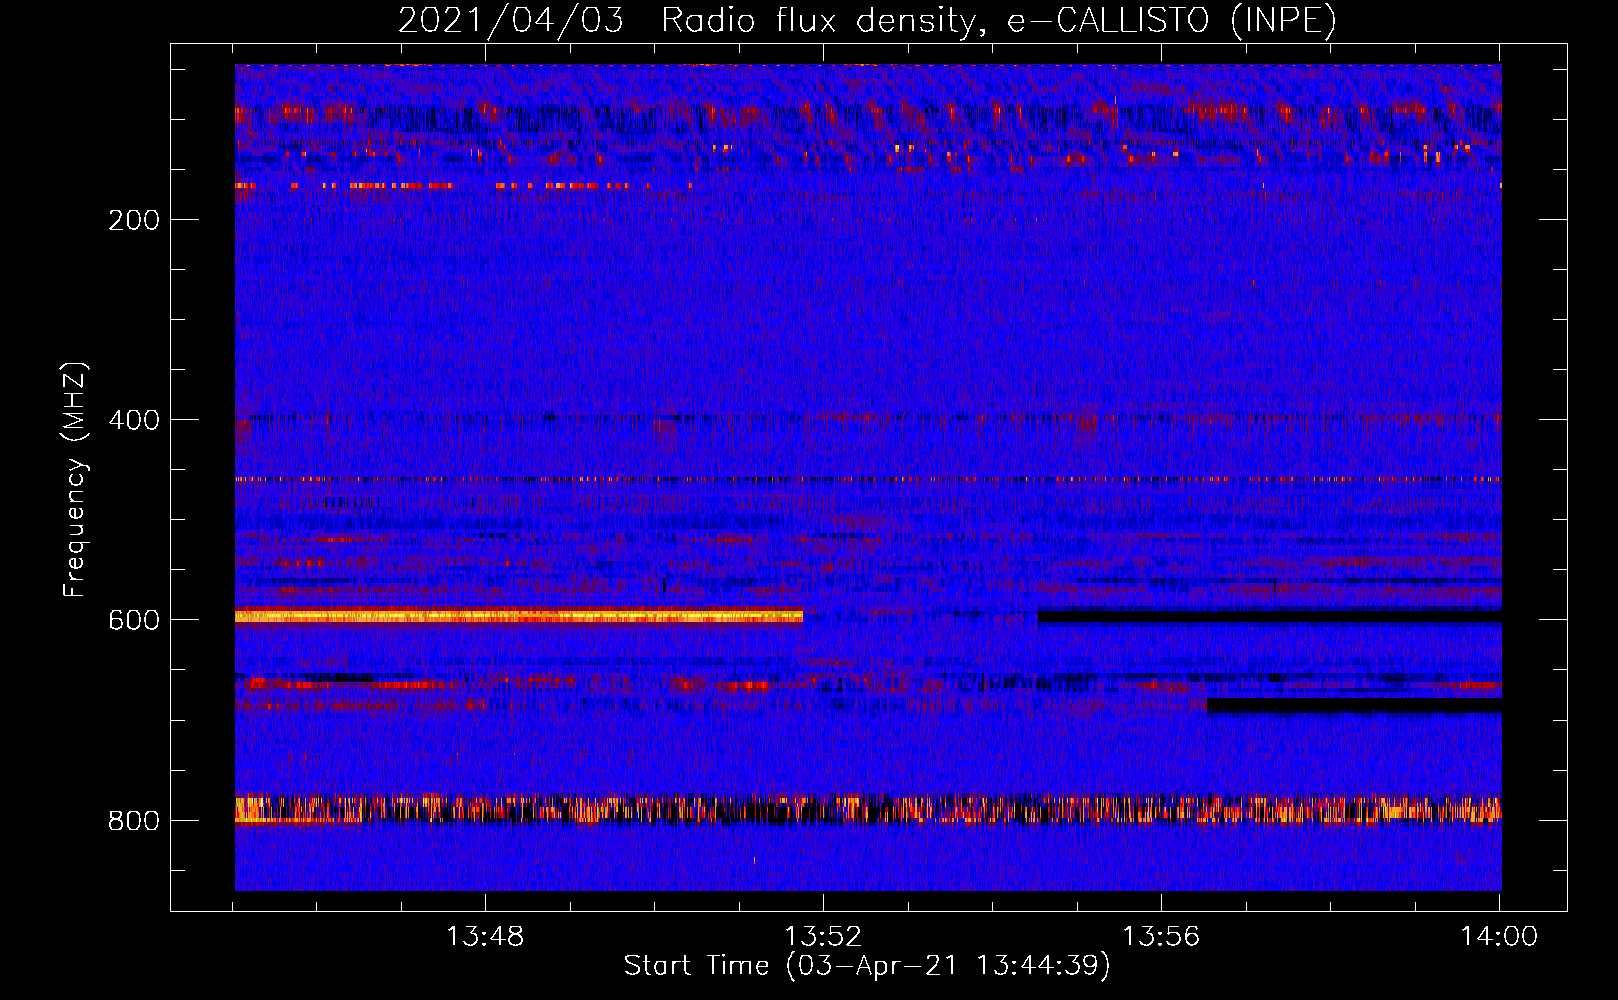Select the 400 frequency tick label

pos(134,420)
